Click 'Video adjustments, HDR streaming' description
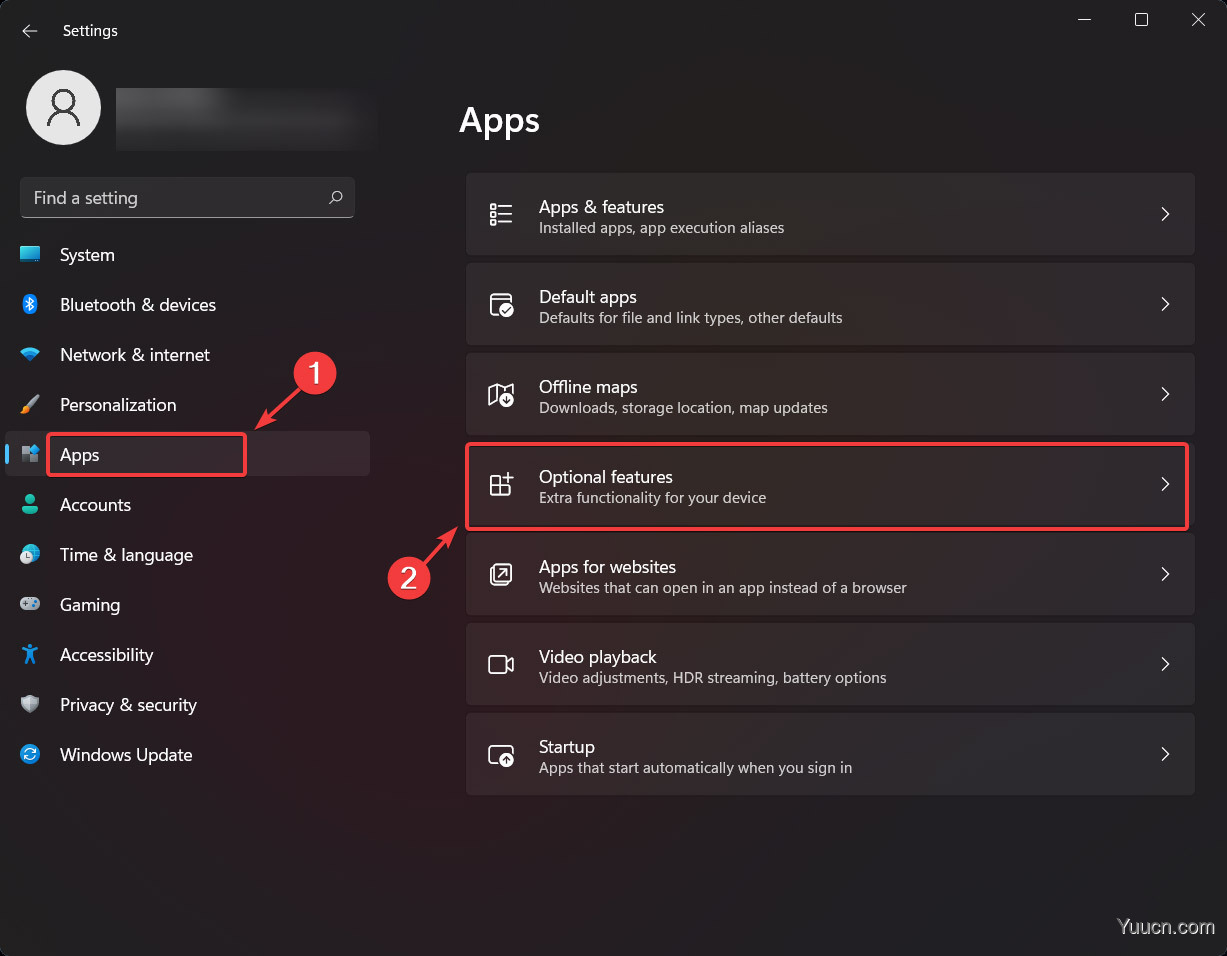Image resolution: width=1227 pixels, height=956 pixels. click(713, 678)
